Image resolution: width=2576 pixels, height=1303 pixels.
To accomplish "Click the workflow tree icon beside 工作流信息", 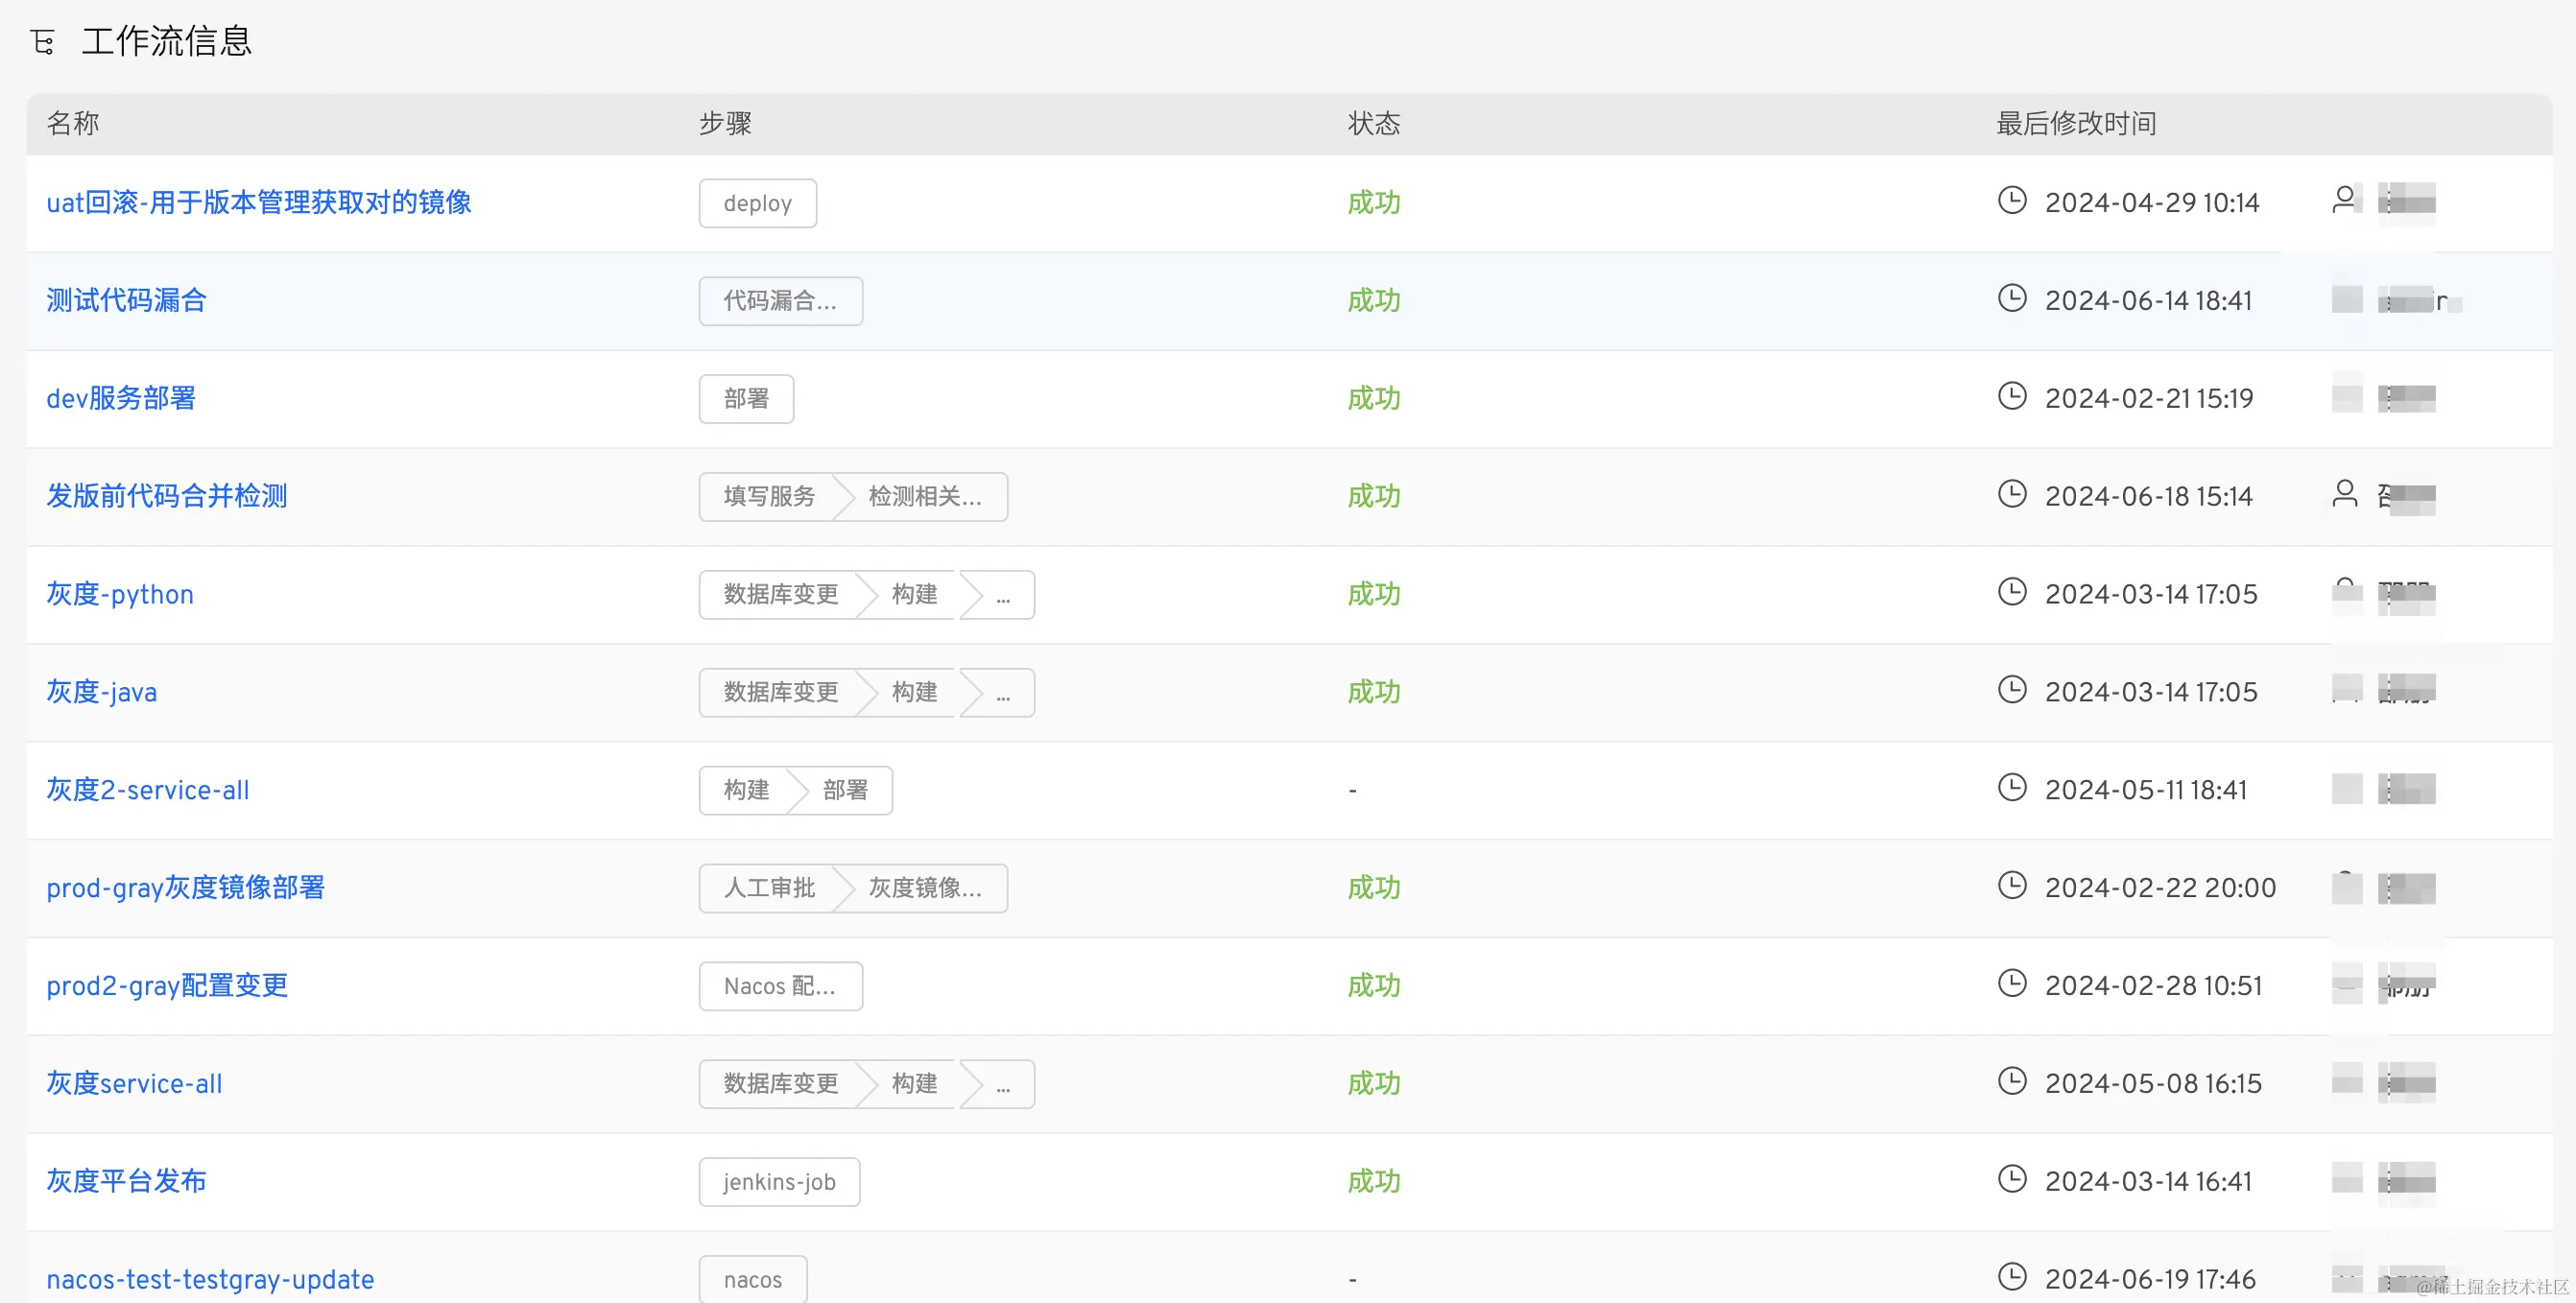I will (x=42, y=42).
